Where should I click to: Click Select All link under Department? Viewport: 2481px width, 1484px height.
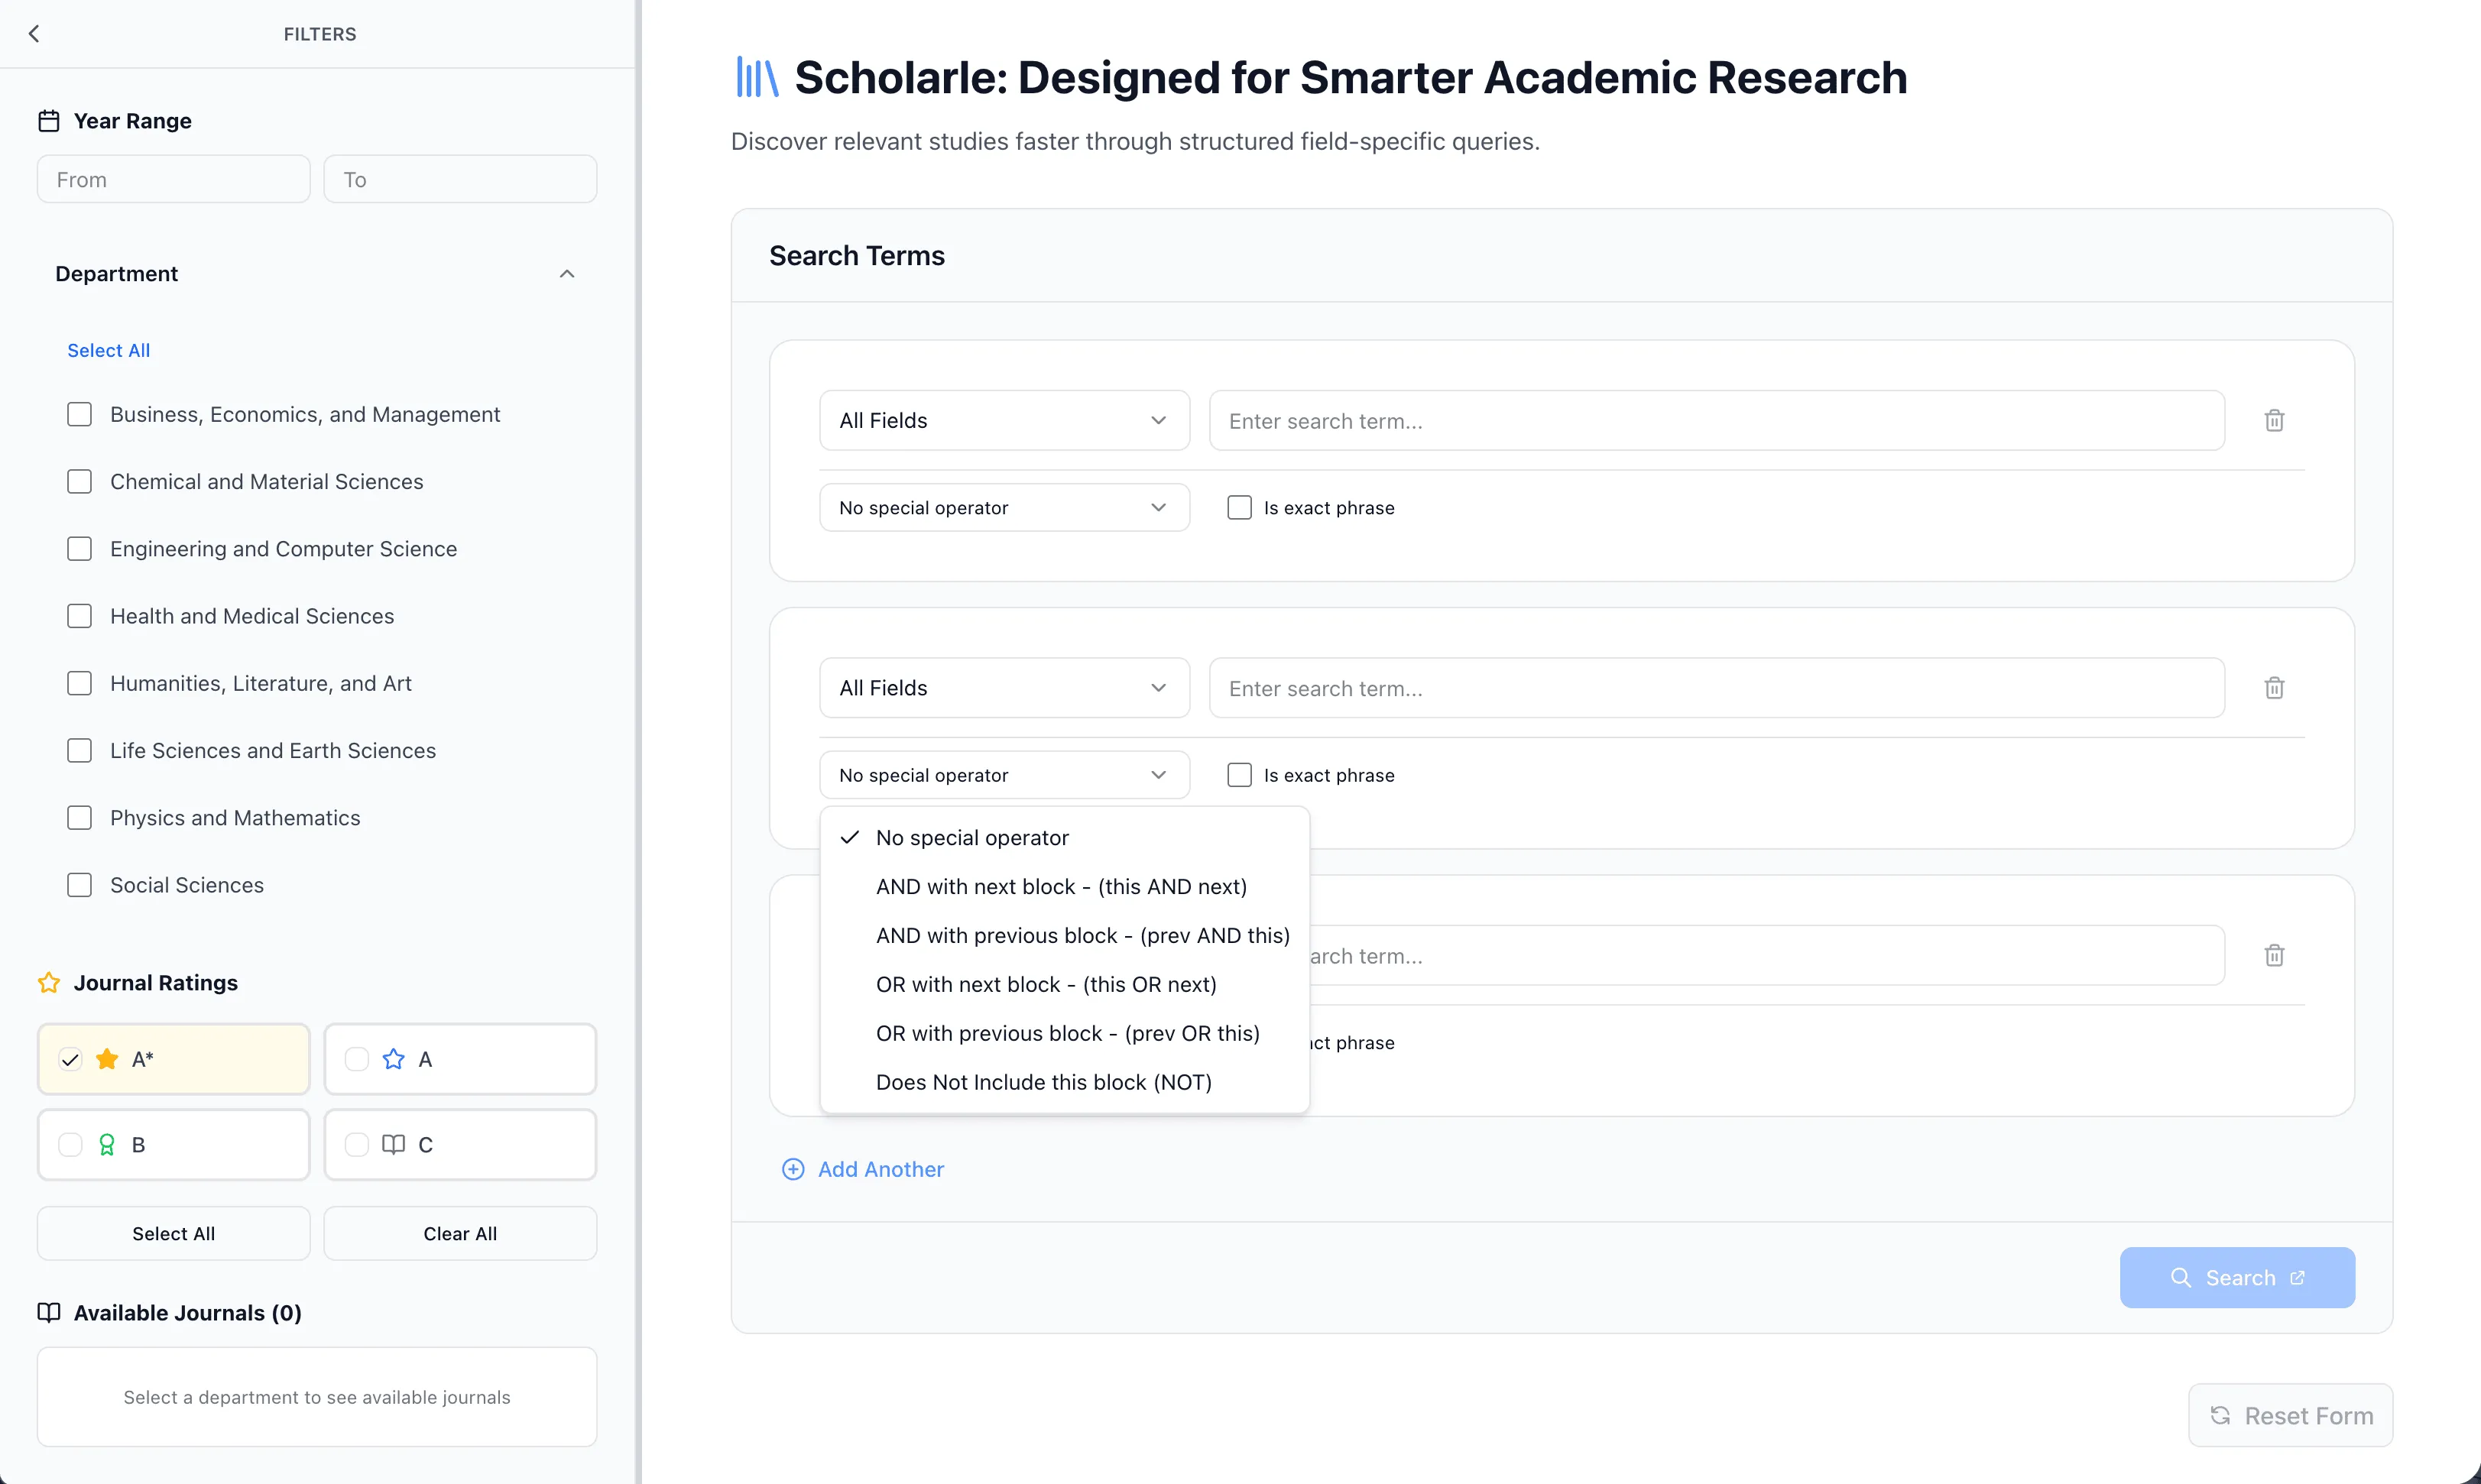108,351
